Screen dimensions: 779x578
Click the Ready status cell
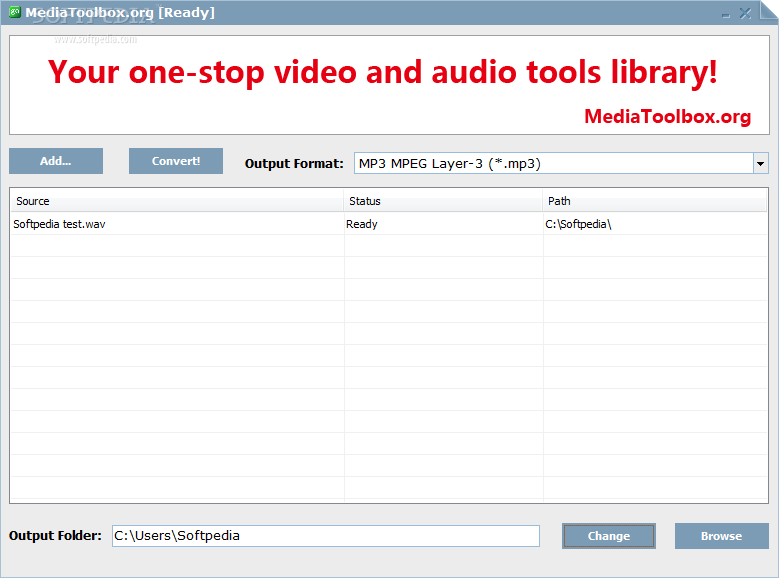362,224
